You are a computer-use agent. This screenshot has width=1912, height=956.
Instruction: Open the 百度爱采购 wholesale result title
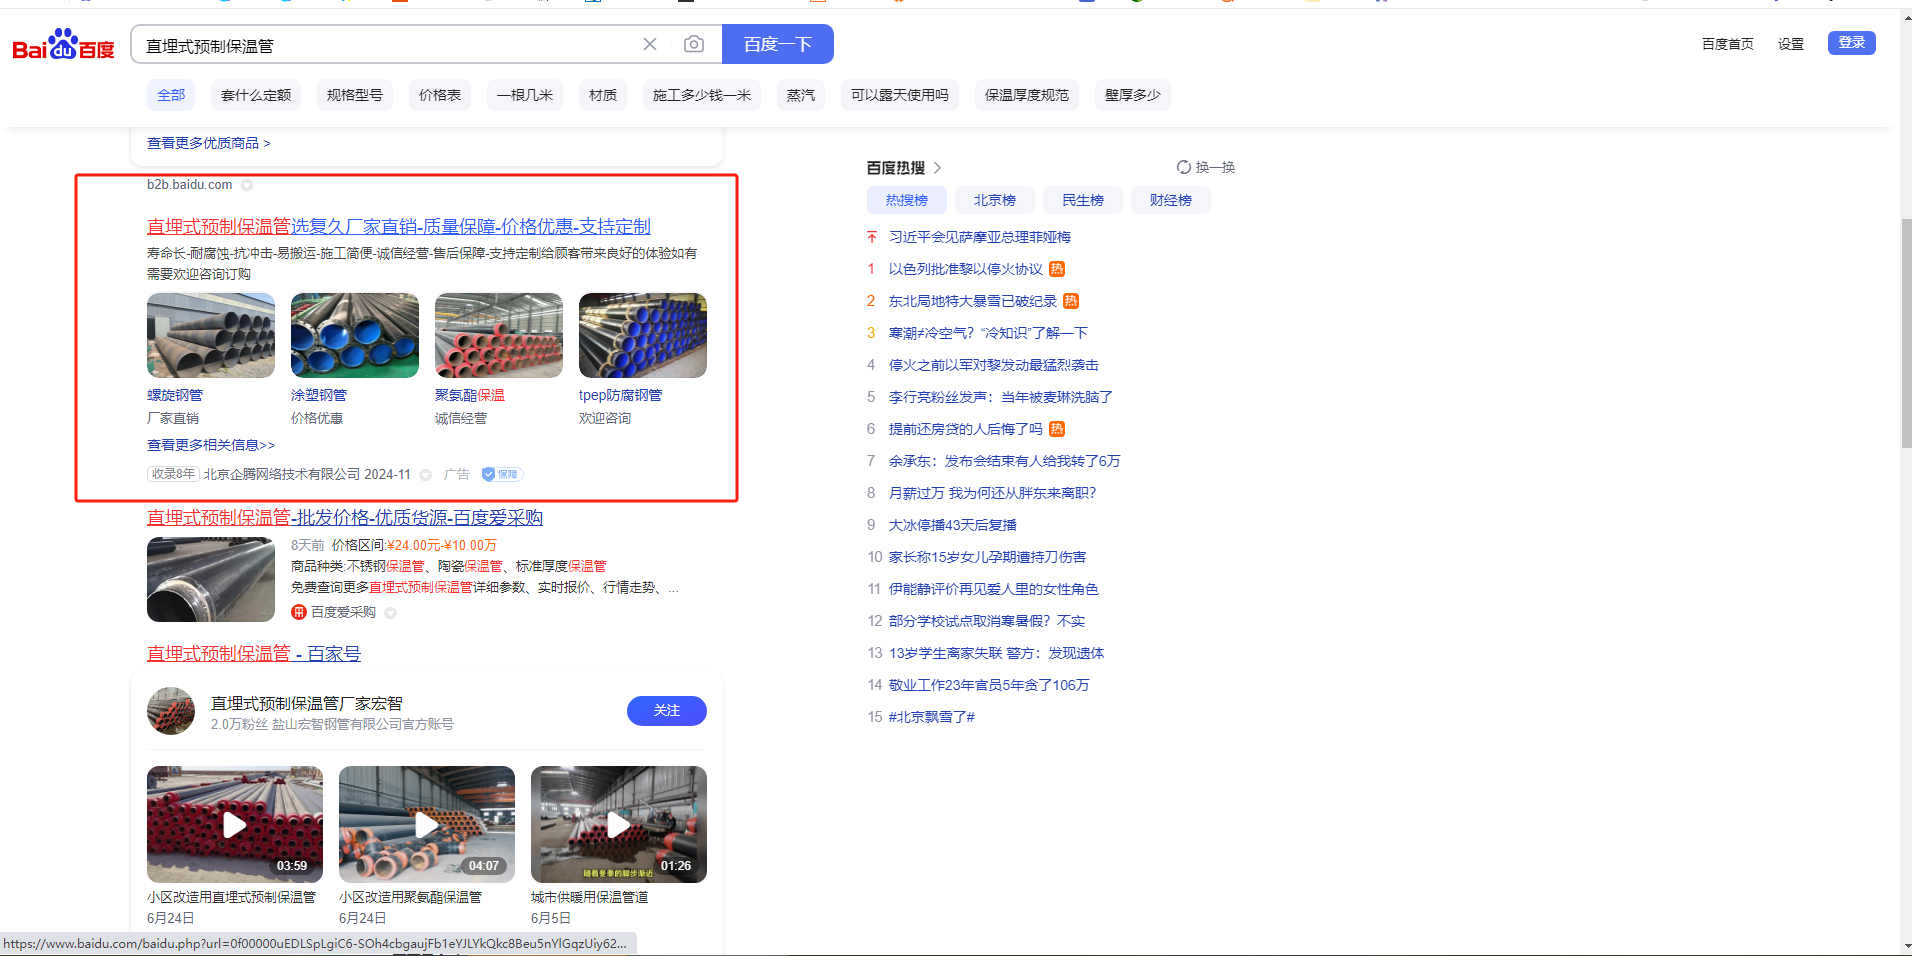click(x=345, y=517)
